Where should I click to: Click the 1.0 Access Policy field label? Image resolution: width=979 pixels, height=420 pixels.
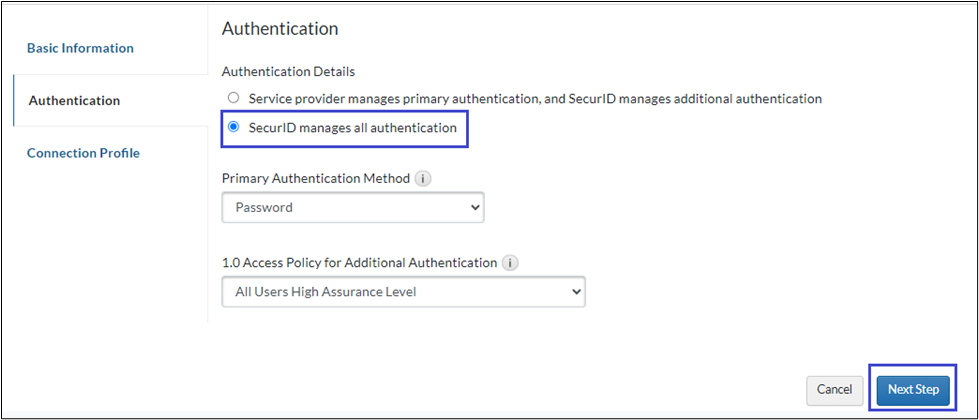(359, 263)
